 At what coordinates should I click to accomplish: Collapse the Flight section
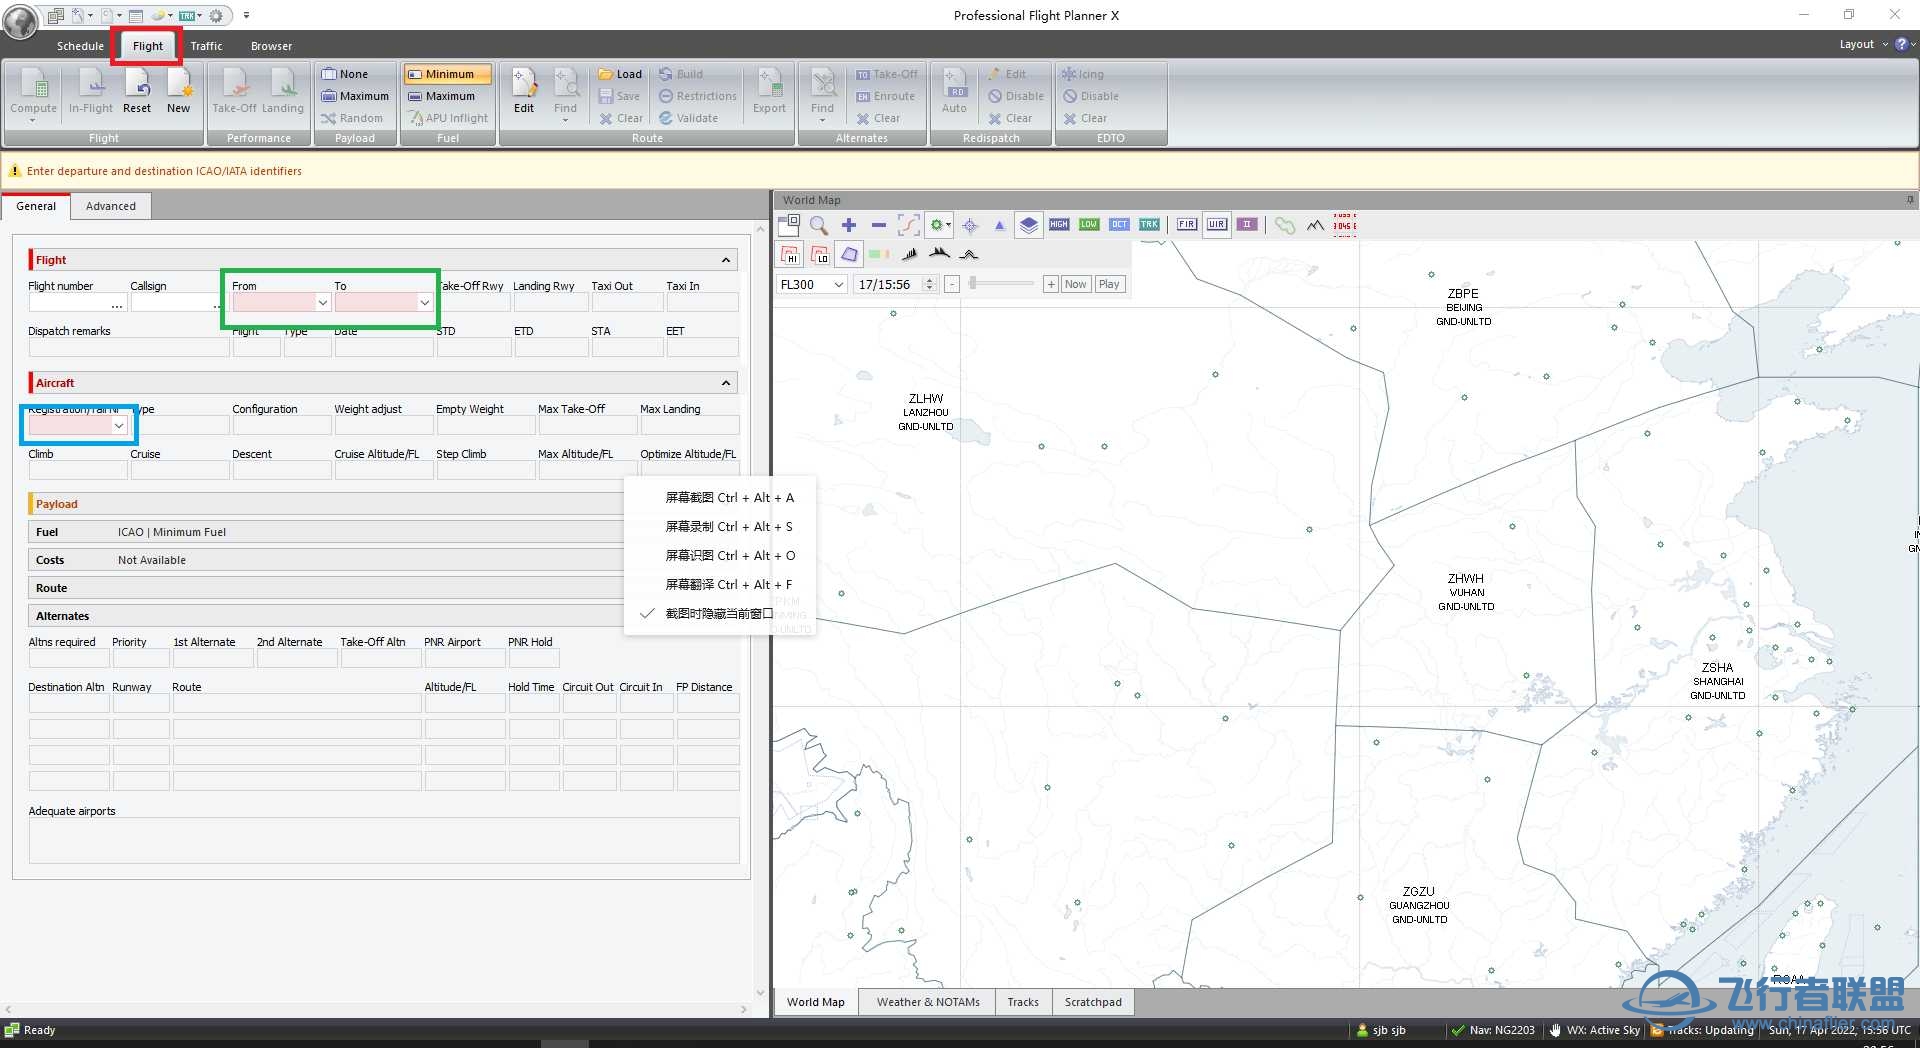pyautogui.click(x=726, y=260)
